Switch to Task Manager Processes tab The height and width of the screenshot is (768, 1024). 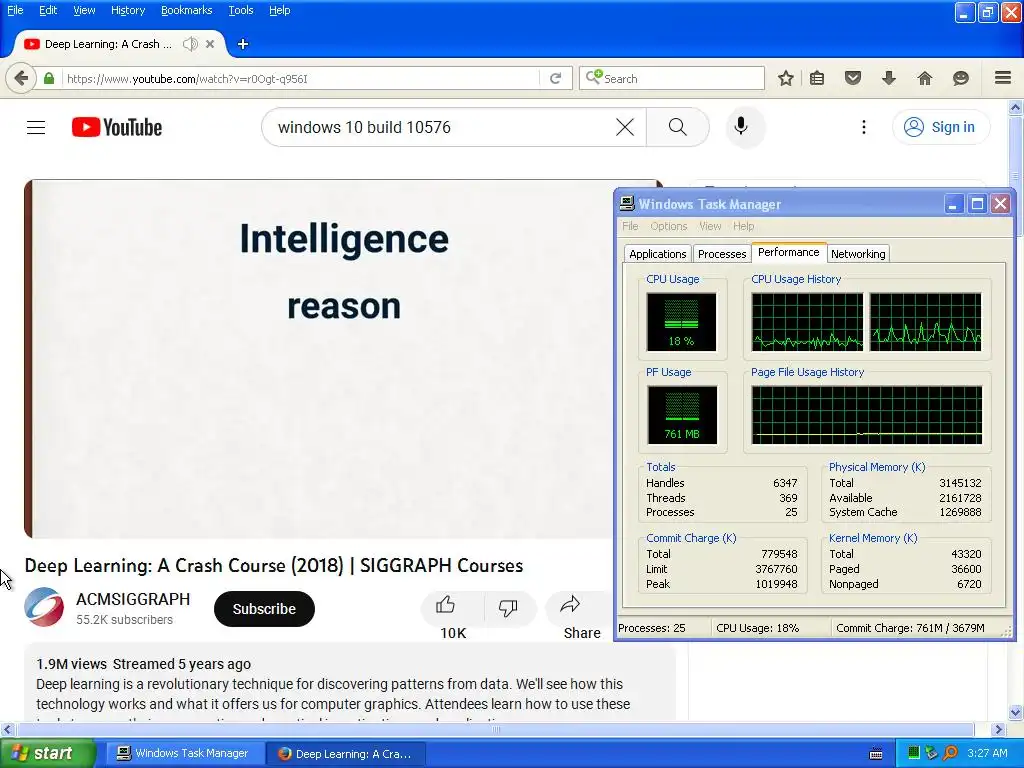pyautogui.click(x=722, y=254)
